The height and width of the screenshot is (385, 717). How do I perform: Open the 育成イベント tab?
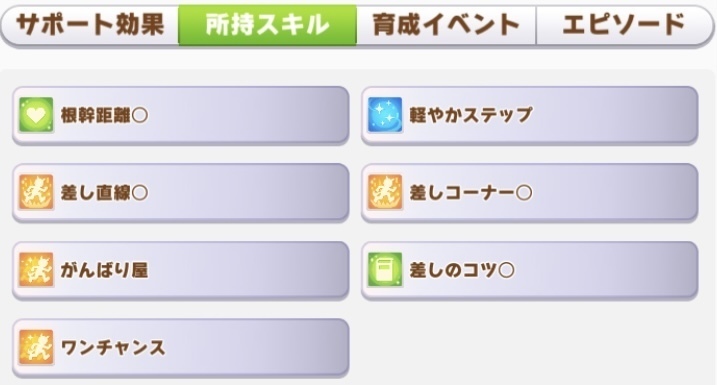click(446, 25)
